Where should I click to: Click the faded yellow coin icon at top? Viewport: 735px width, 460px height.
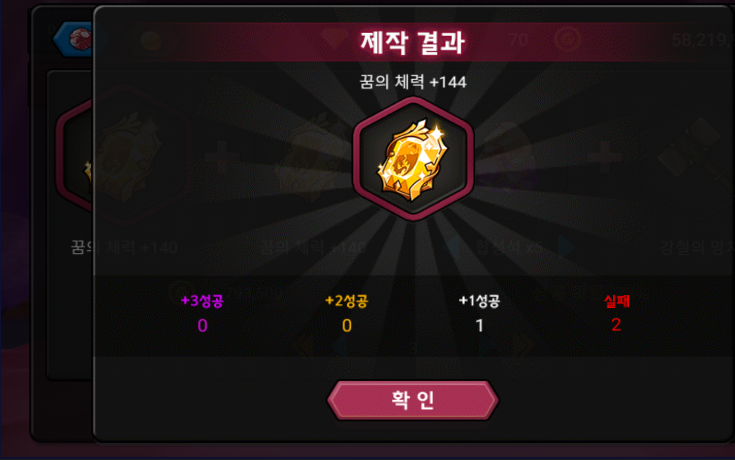coord(151,41)
